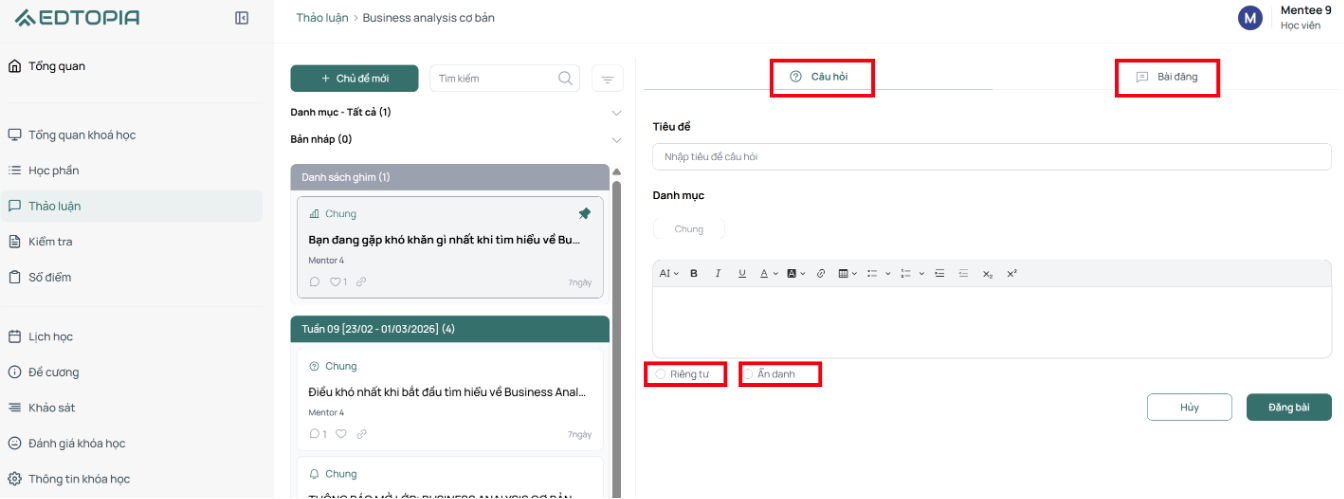Click the EDTOPIA logo
1344x499 pixels.
click(77, 17)
